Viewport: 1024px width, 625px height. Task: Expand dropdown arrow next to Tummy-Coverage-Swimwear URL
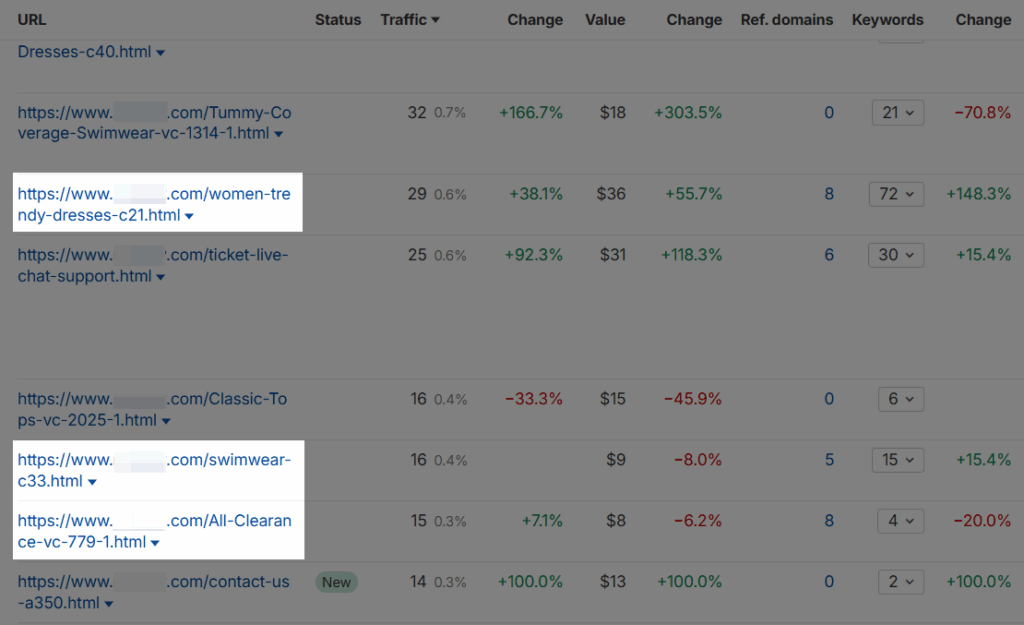[279, 134]
